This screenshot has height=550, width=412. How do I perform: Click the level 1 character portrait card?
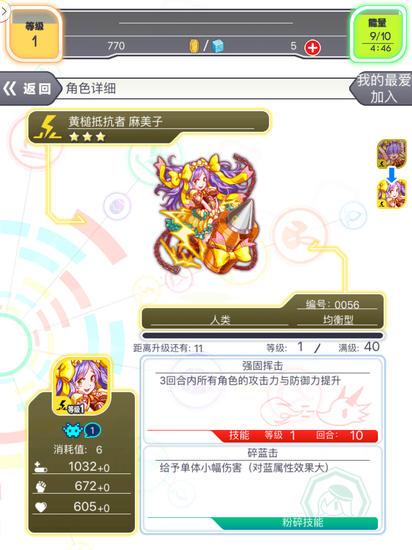tap(81, 385)
